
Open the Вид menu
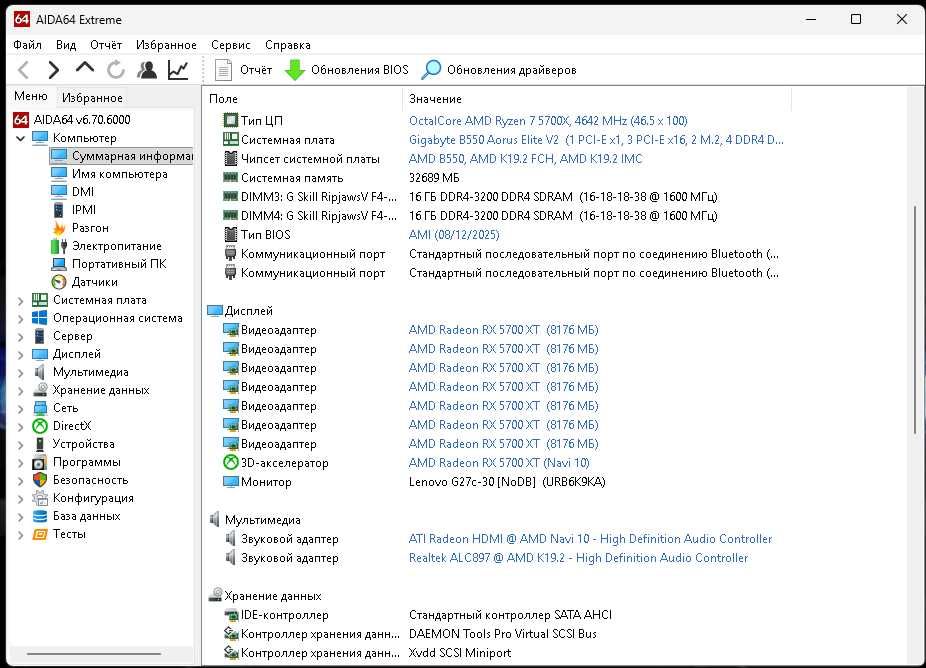coord(66,45)
